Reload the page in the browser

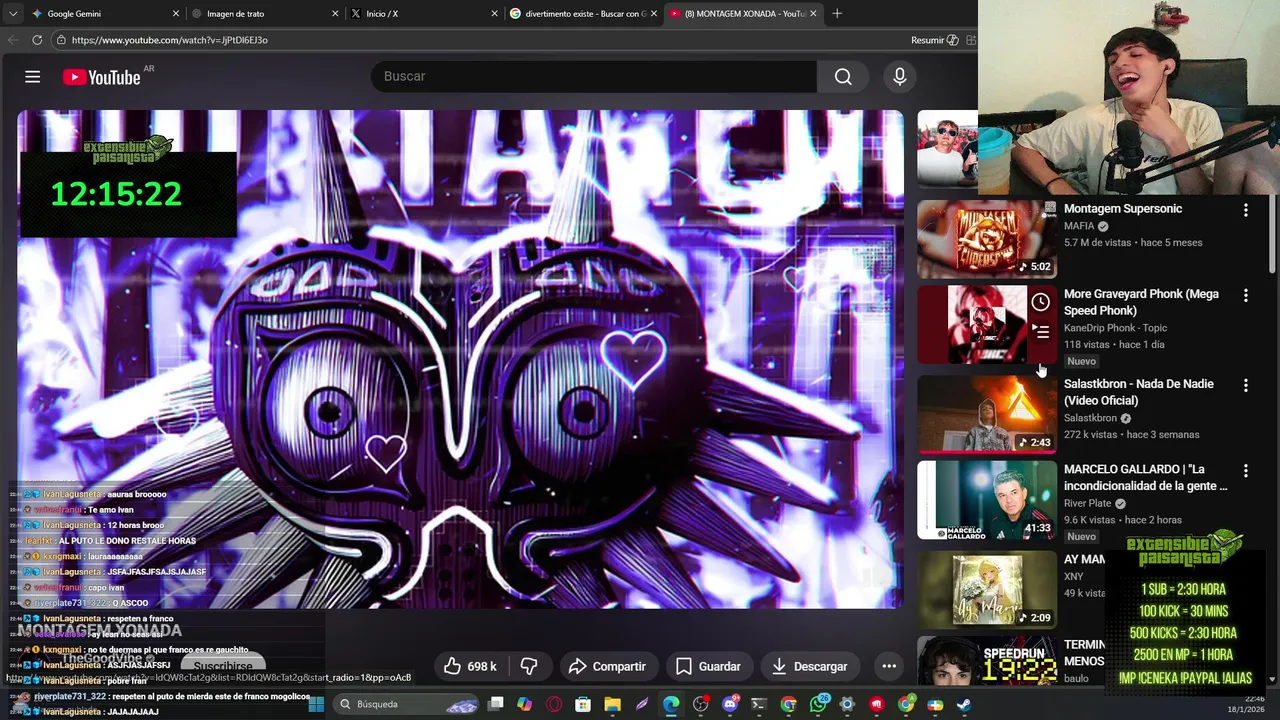(x=37, y=40)
